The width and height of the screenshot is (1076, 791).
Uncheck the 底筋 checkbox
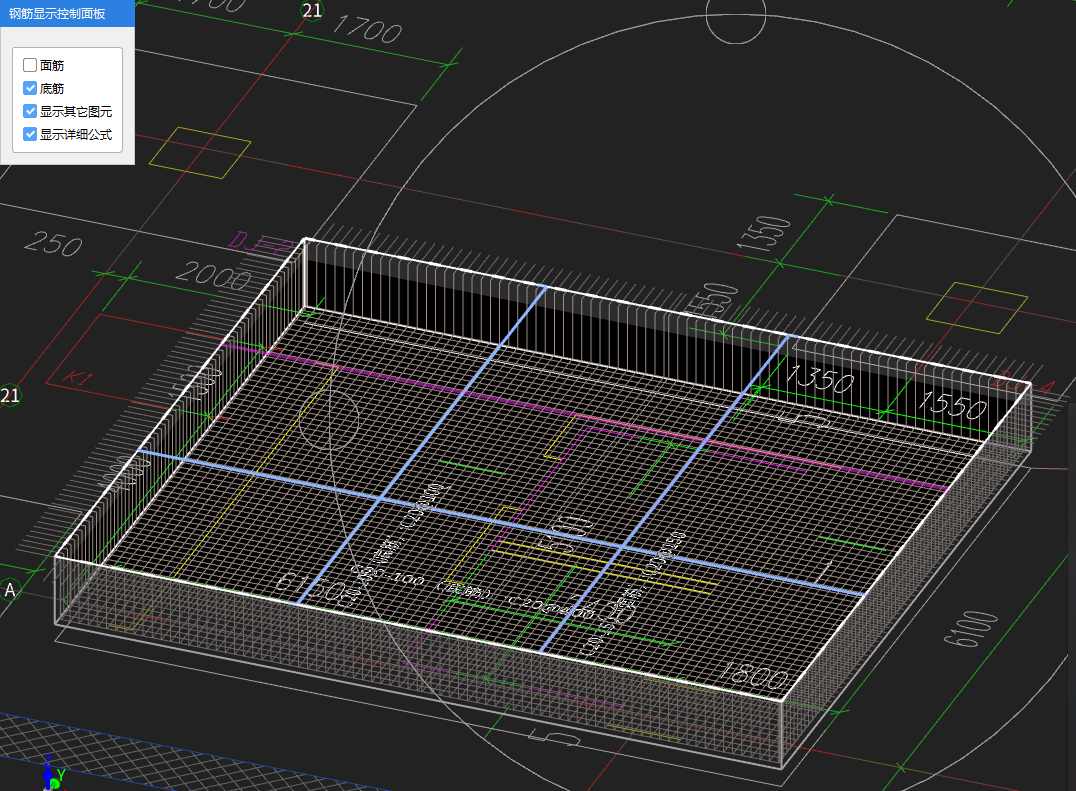[x=30, y=88]
